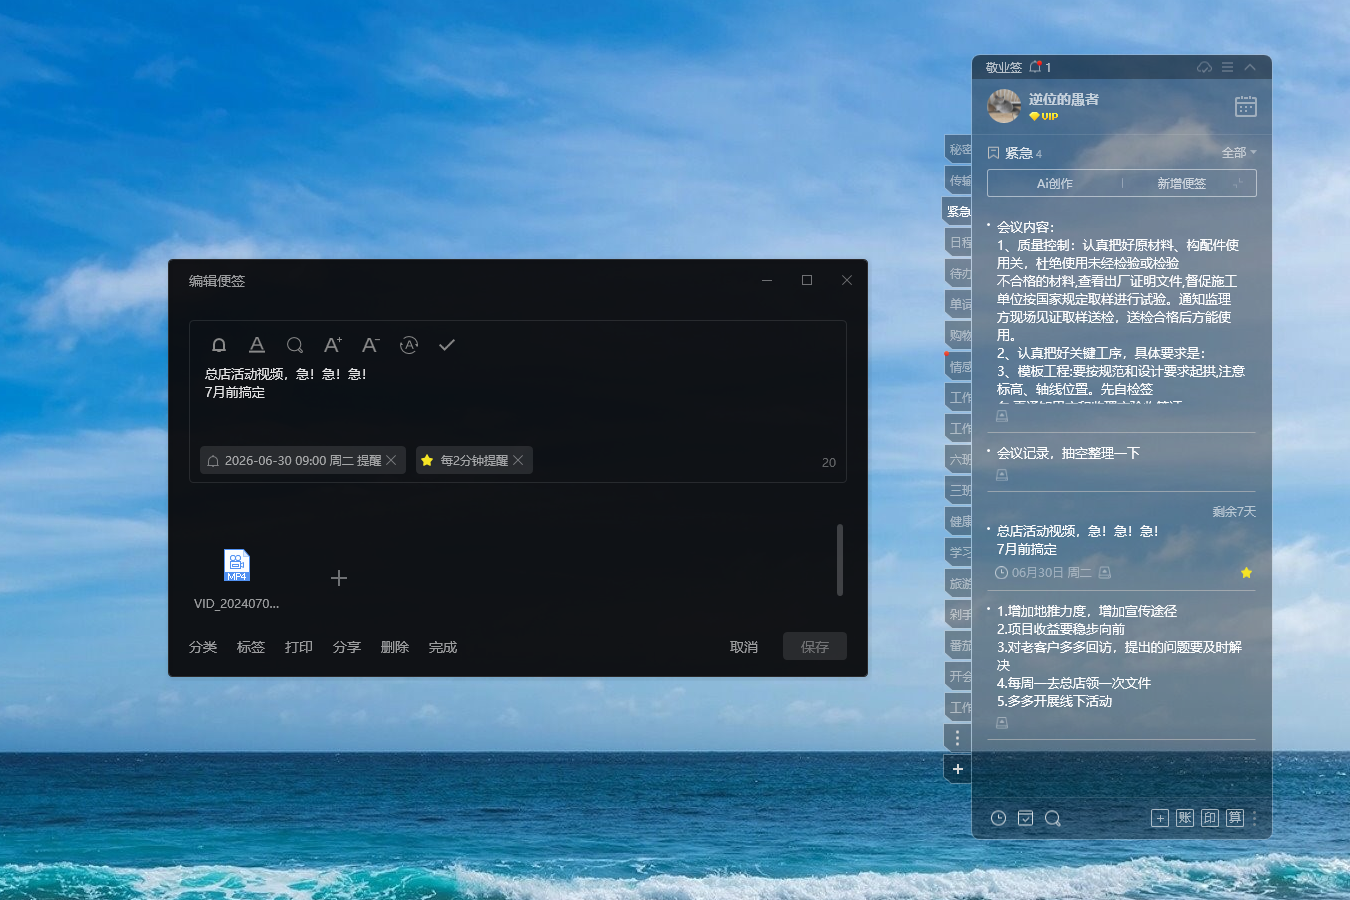
Task: Click attachment icon under 会议记录 note
Action: pyautogui.click(x=1002, y=476)
